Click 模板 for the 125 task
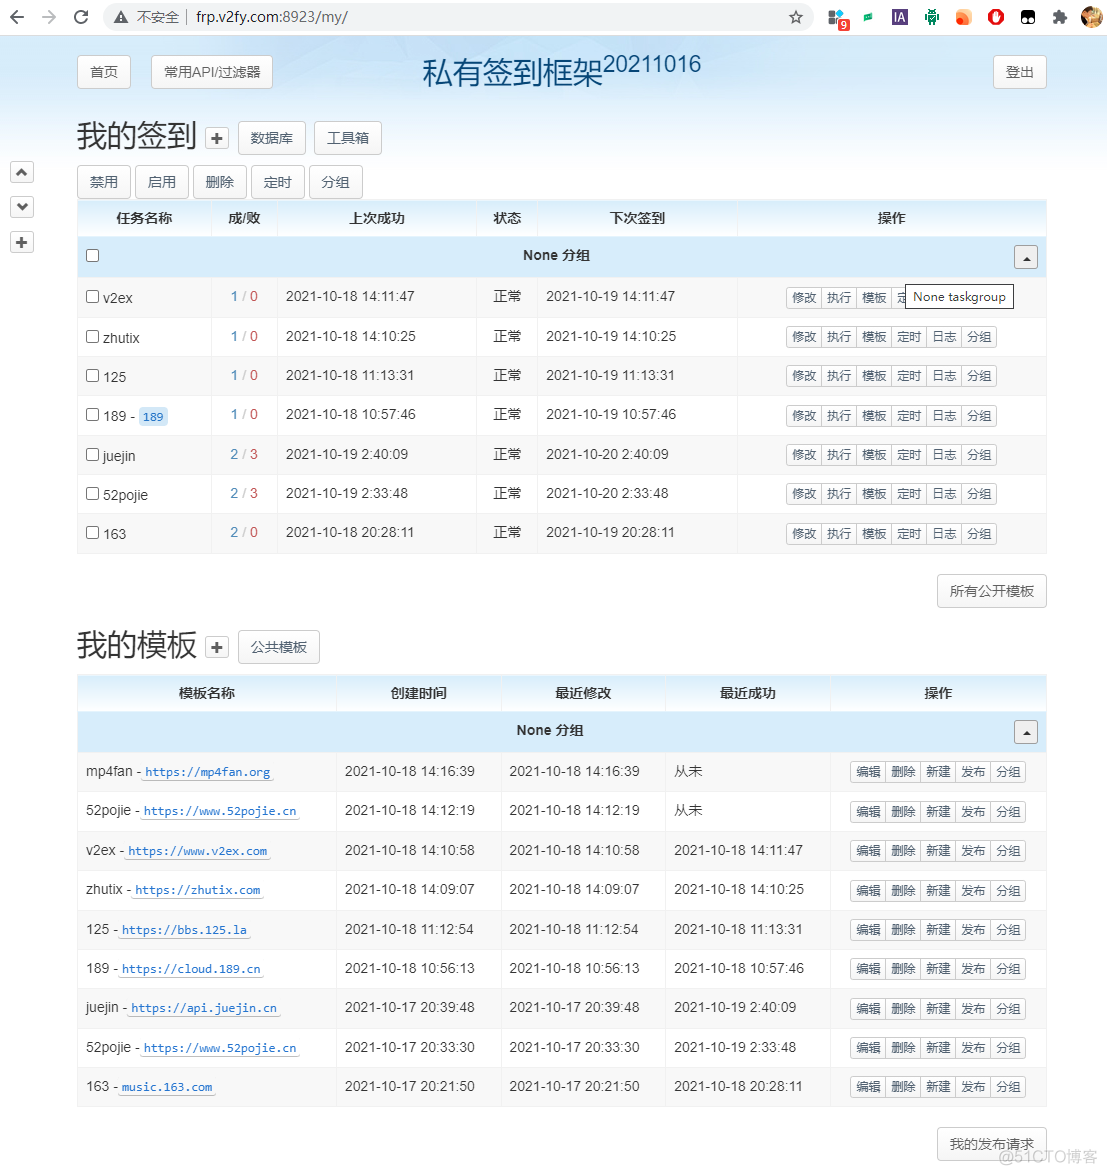This screenshot has width=1107, height=1175. point(874,376)
